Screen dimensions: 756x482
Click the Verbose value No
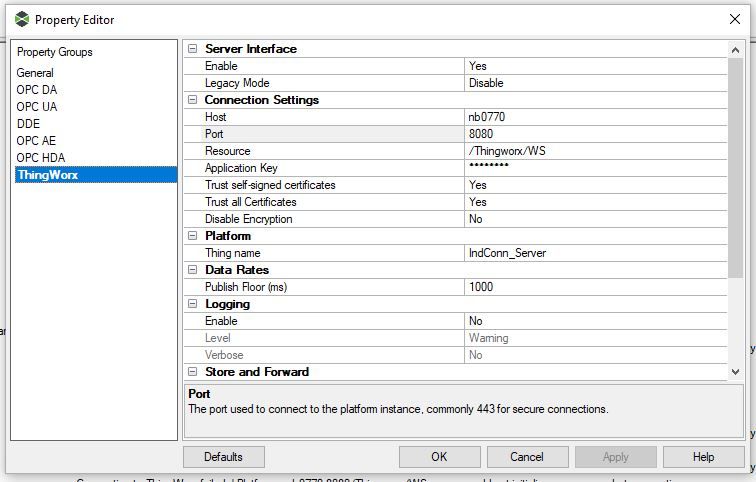[595, 355]
